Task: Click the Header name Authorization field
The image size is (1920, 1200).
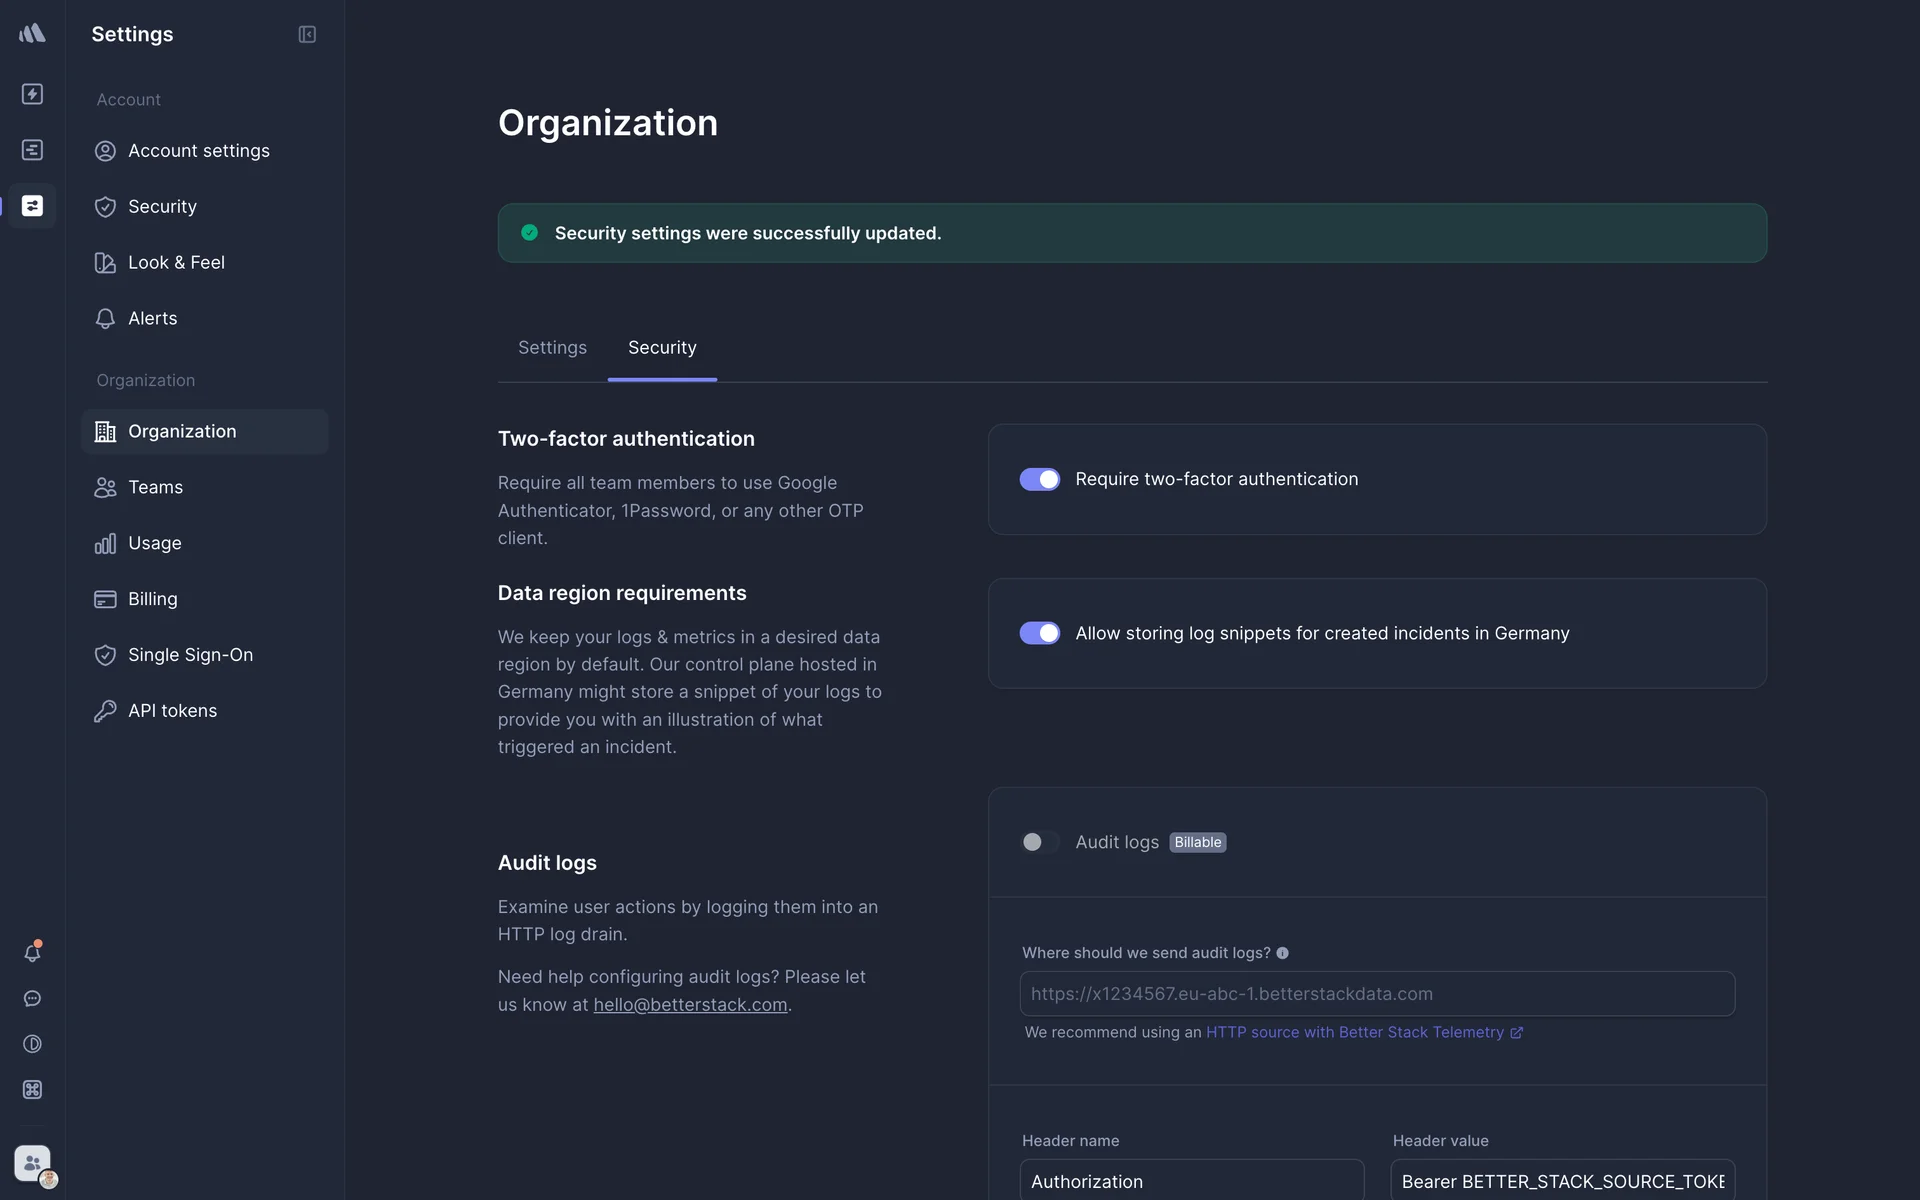Action: (1190, 1181)
